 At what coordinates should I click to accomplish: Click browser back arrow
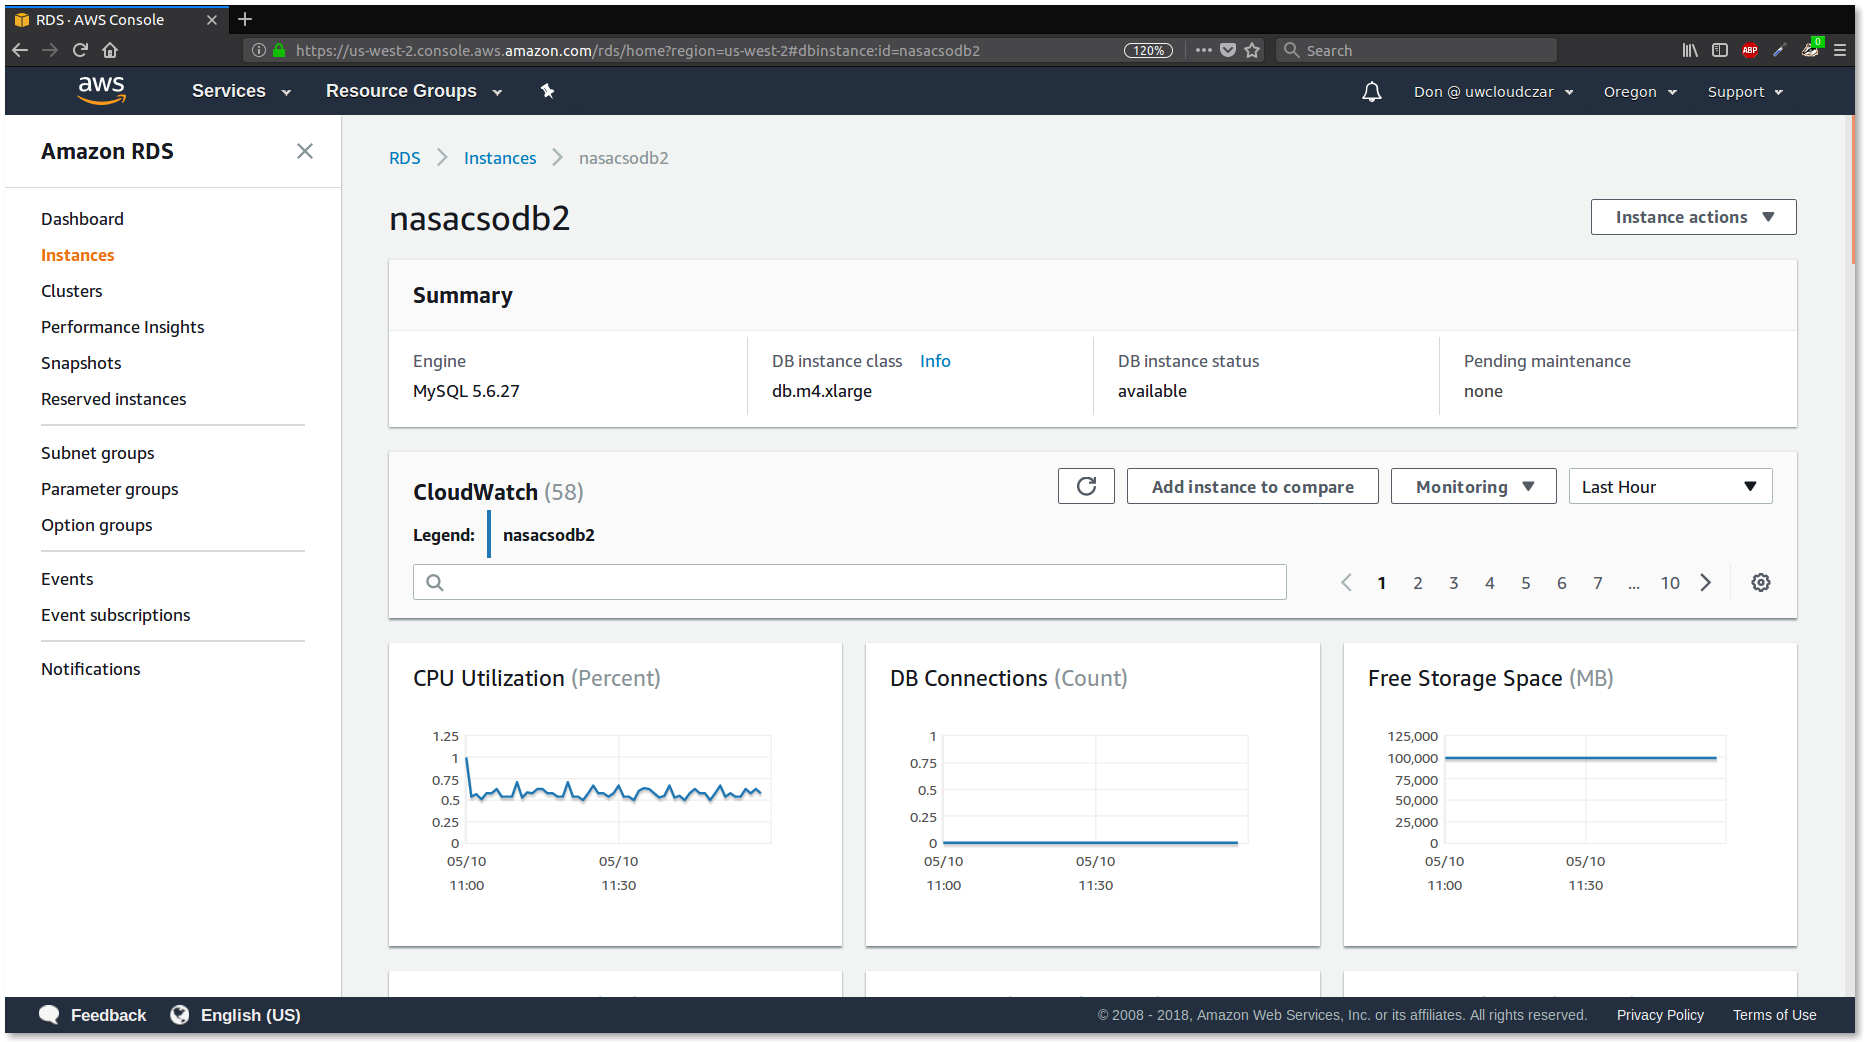click(20, 50)
